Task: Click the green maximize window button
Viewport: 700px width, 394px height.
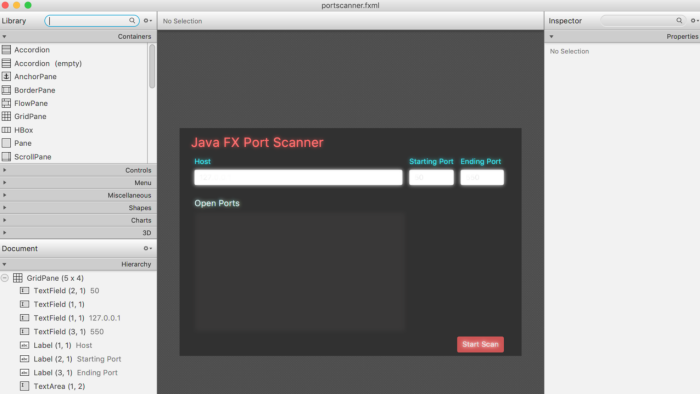Action: pos(28,5)
